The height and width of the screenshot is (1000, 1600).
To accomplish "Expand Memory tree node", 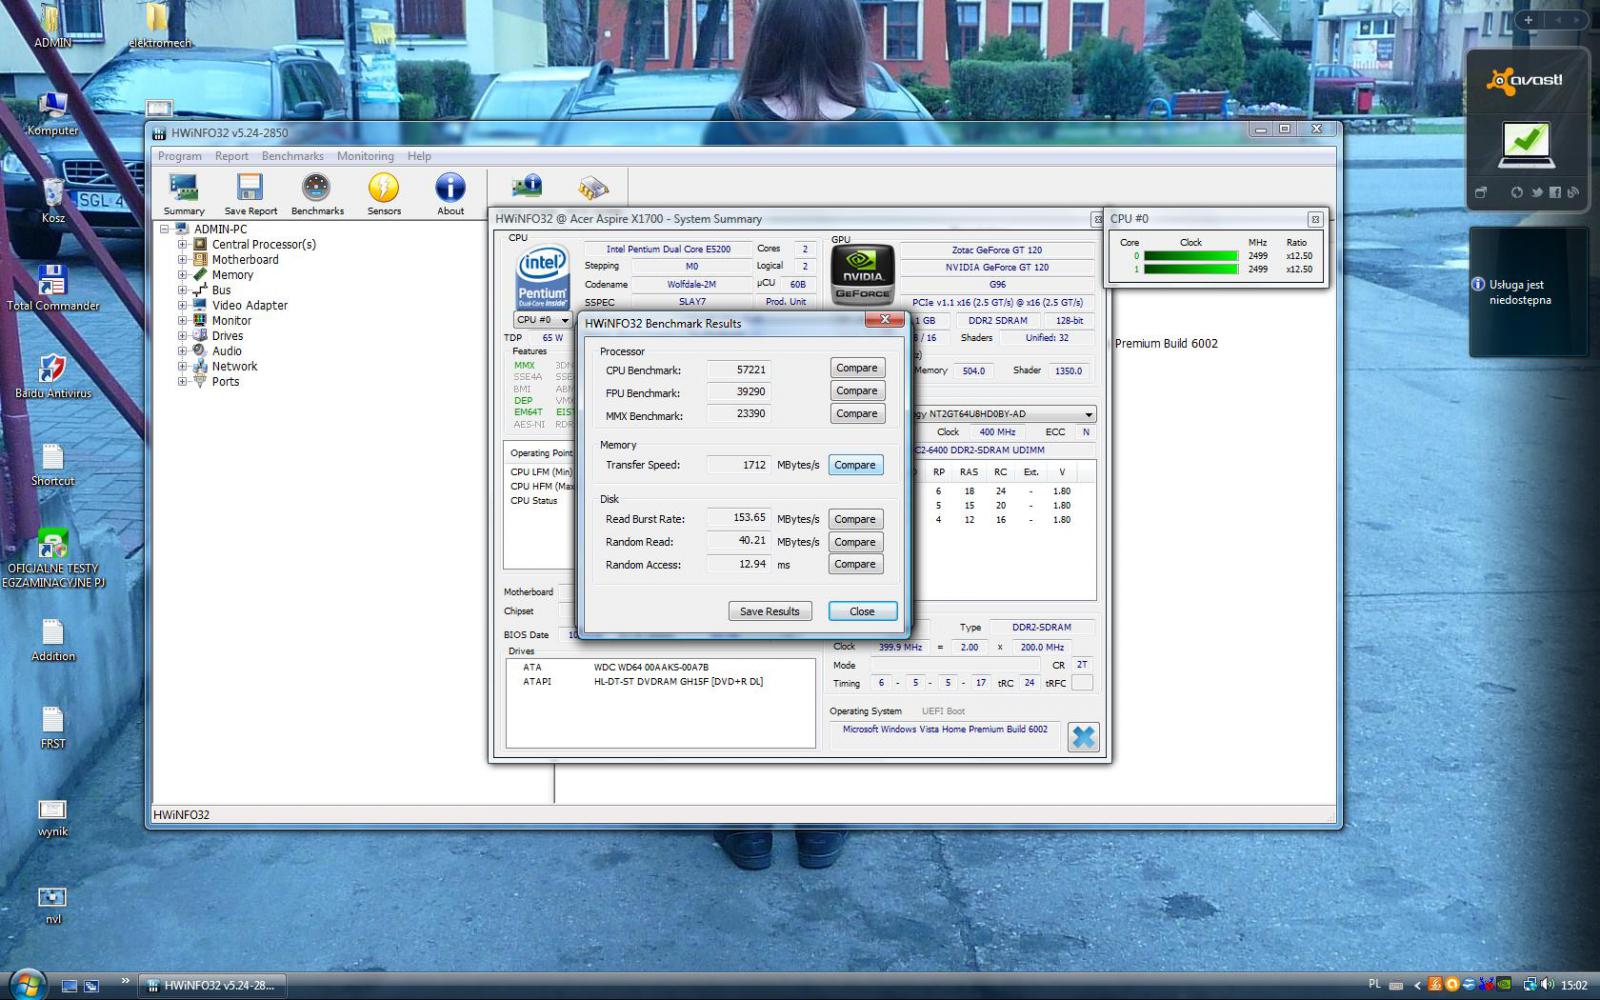I will tap(182, 274).
